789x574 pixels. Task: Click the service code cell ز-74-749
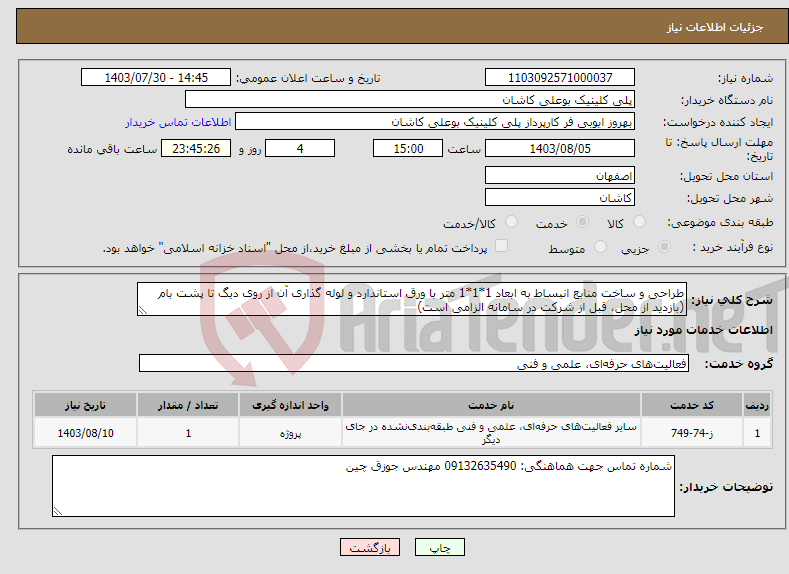pyautogui.click(x=692, y=433)
